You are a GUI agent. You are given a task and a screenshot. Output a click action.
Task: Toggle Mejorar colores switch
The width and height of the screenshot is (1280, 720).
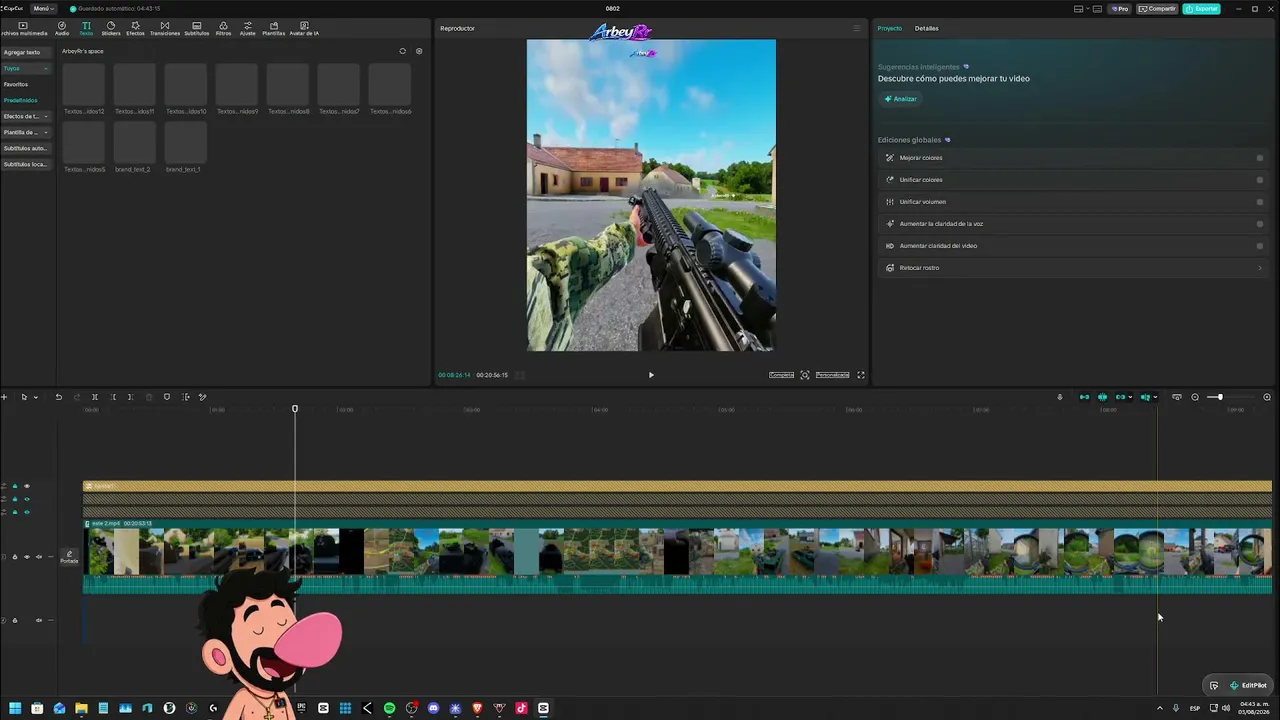(x=1260, y=158)
